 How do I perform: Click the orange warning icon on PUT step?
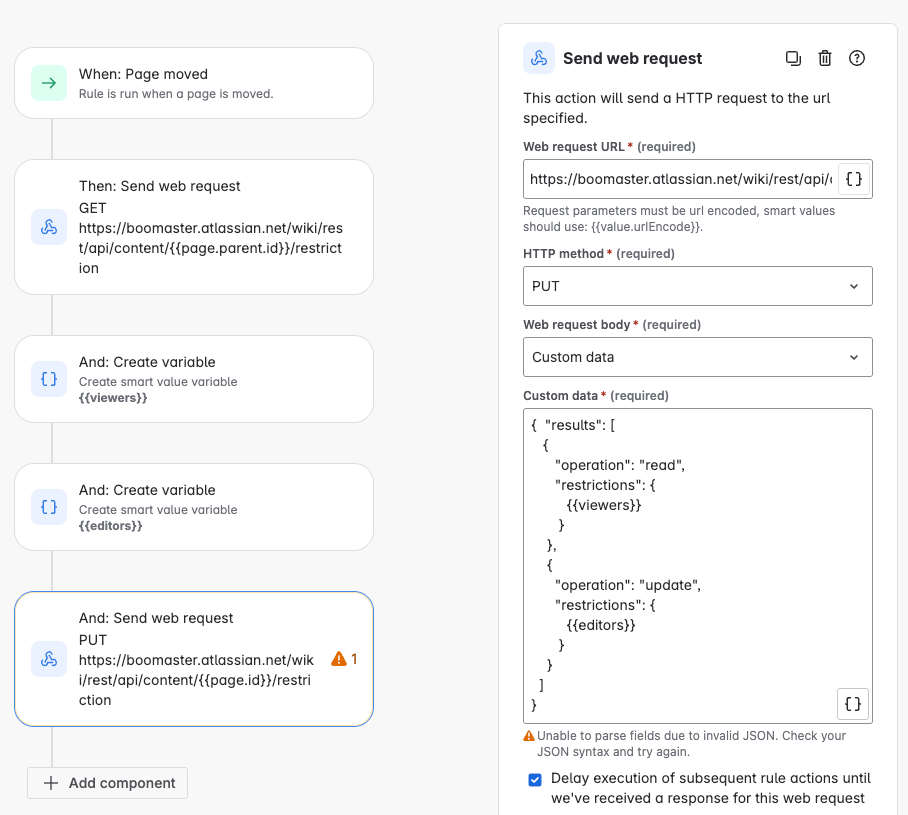[339, 659]
